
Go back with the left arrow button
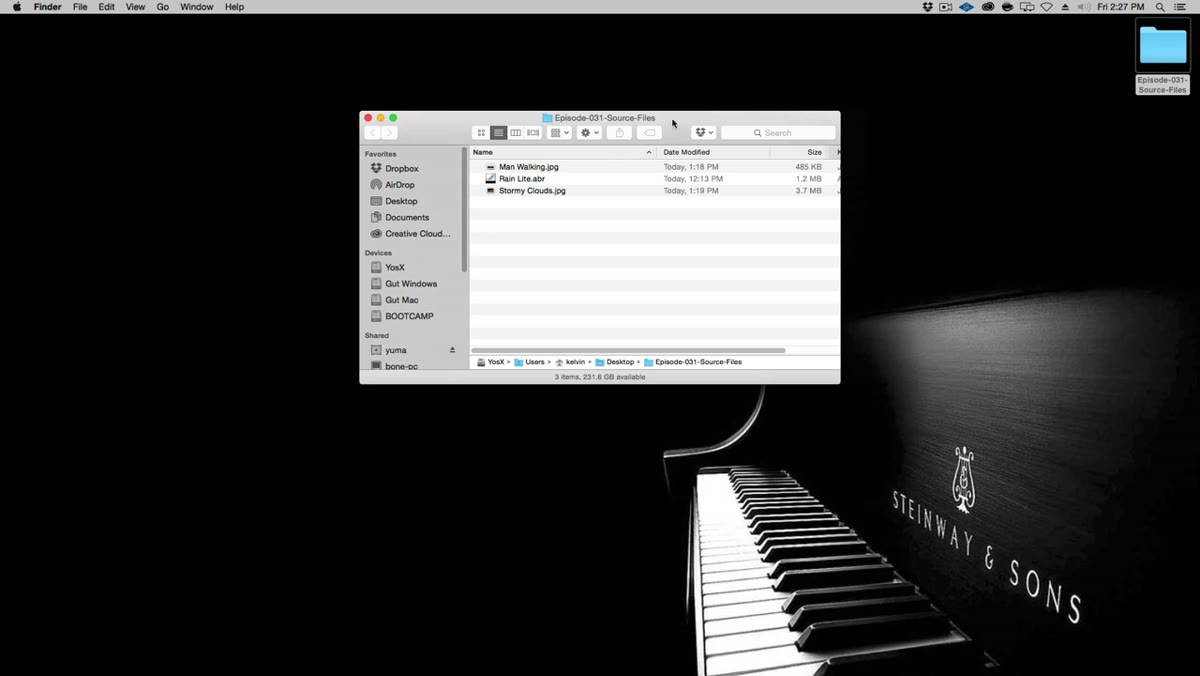[x=372, y=133]
